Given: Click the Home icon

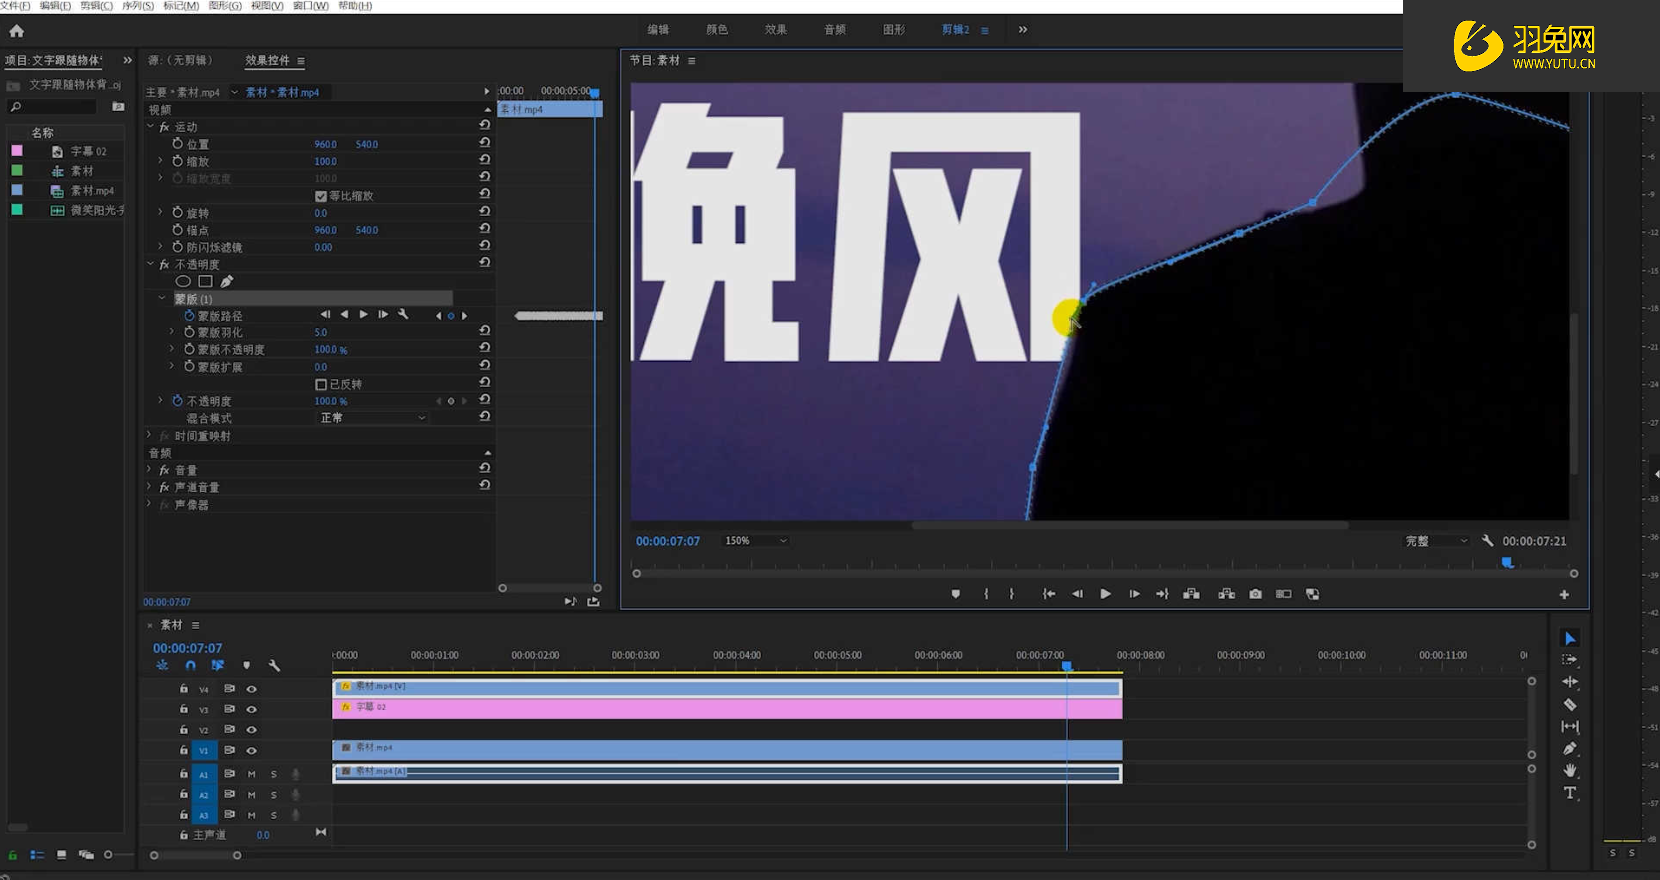Looking at the screenshot, I should [16, 31].
